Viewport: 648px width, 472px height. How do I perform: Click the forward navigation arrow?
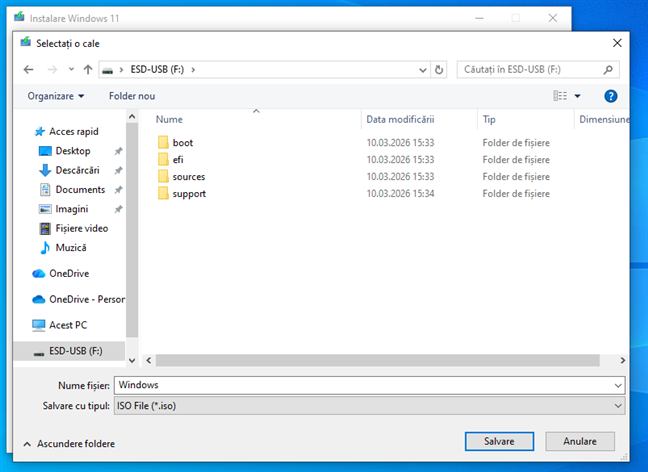click(52, 69)
